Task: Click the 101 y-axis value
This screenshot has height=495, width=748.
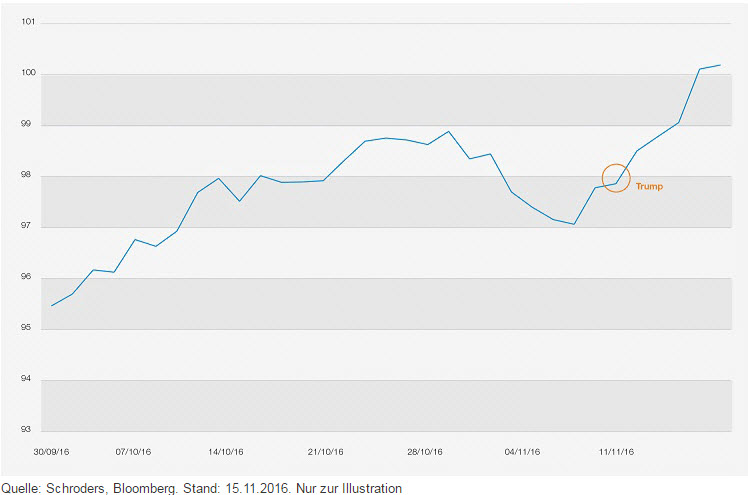Action: [x=28, y=21]
